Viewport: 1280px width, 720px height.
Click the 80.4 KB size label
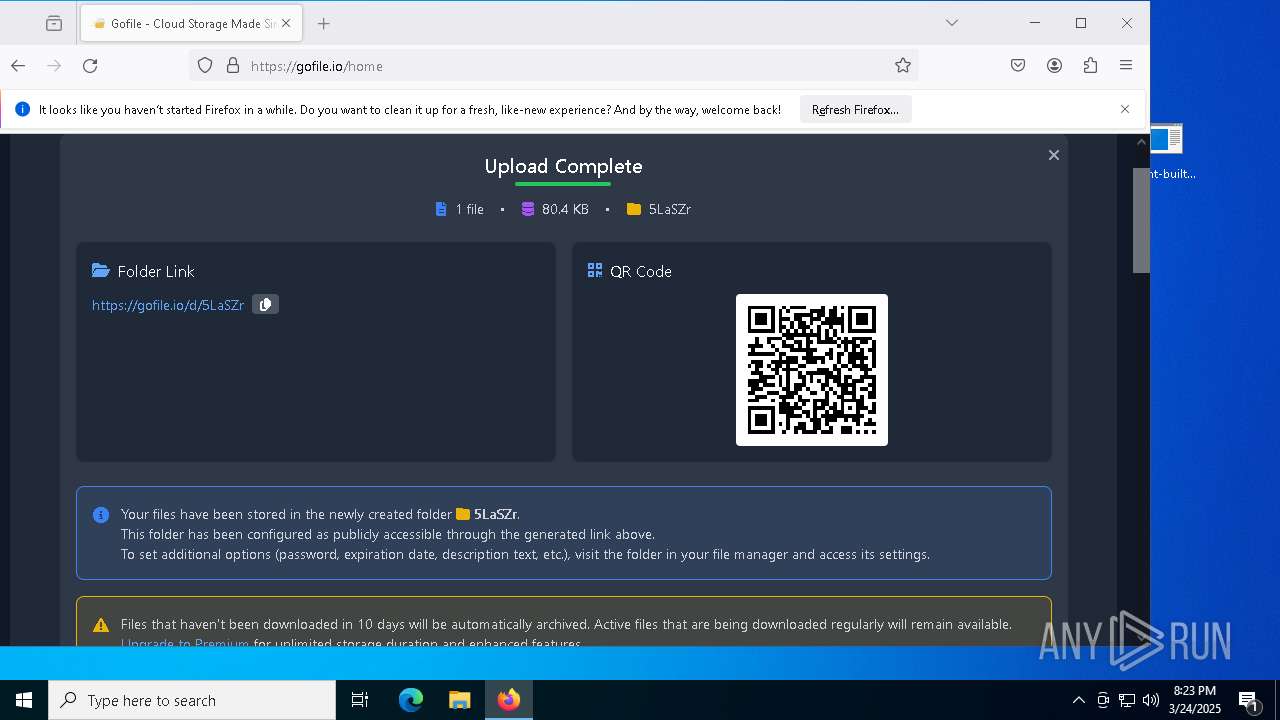coord(565,209)
